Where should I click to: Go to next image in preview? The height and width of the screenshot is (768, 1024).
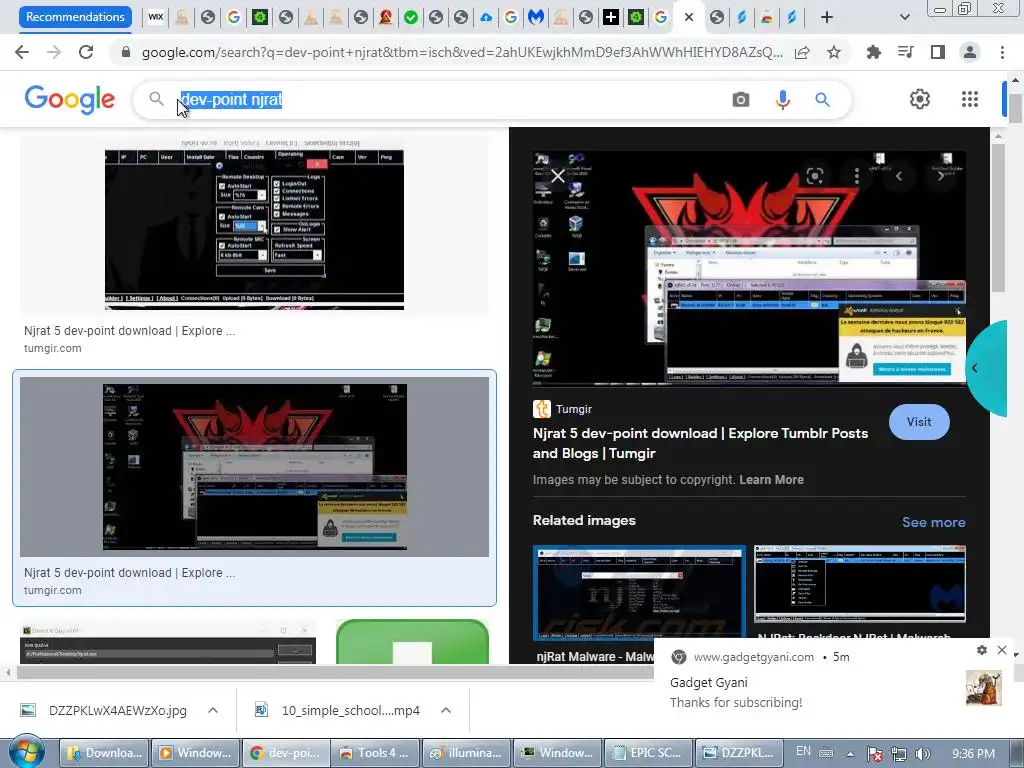[x=941, y=176]
